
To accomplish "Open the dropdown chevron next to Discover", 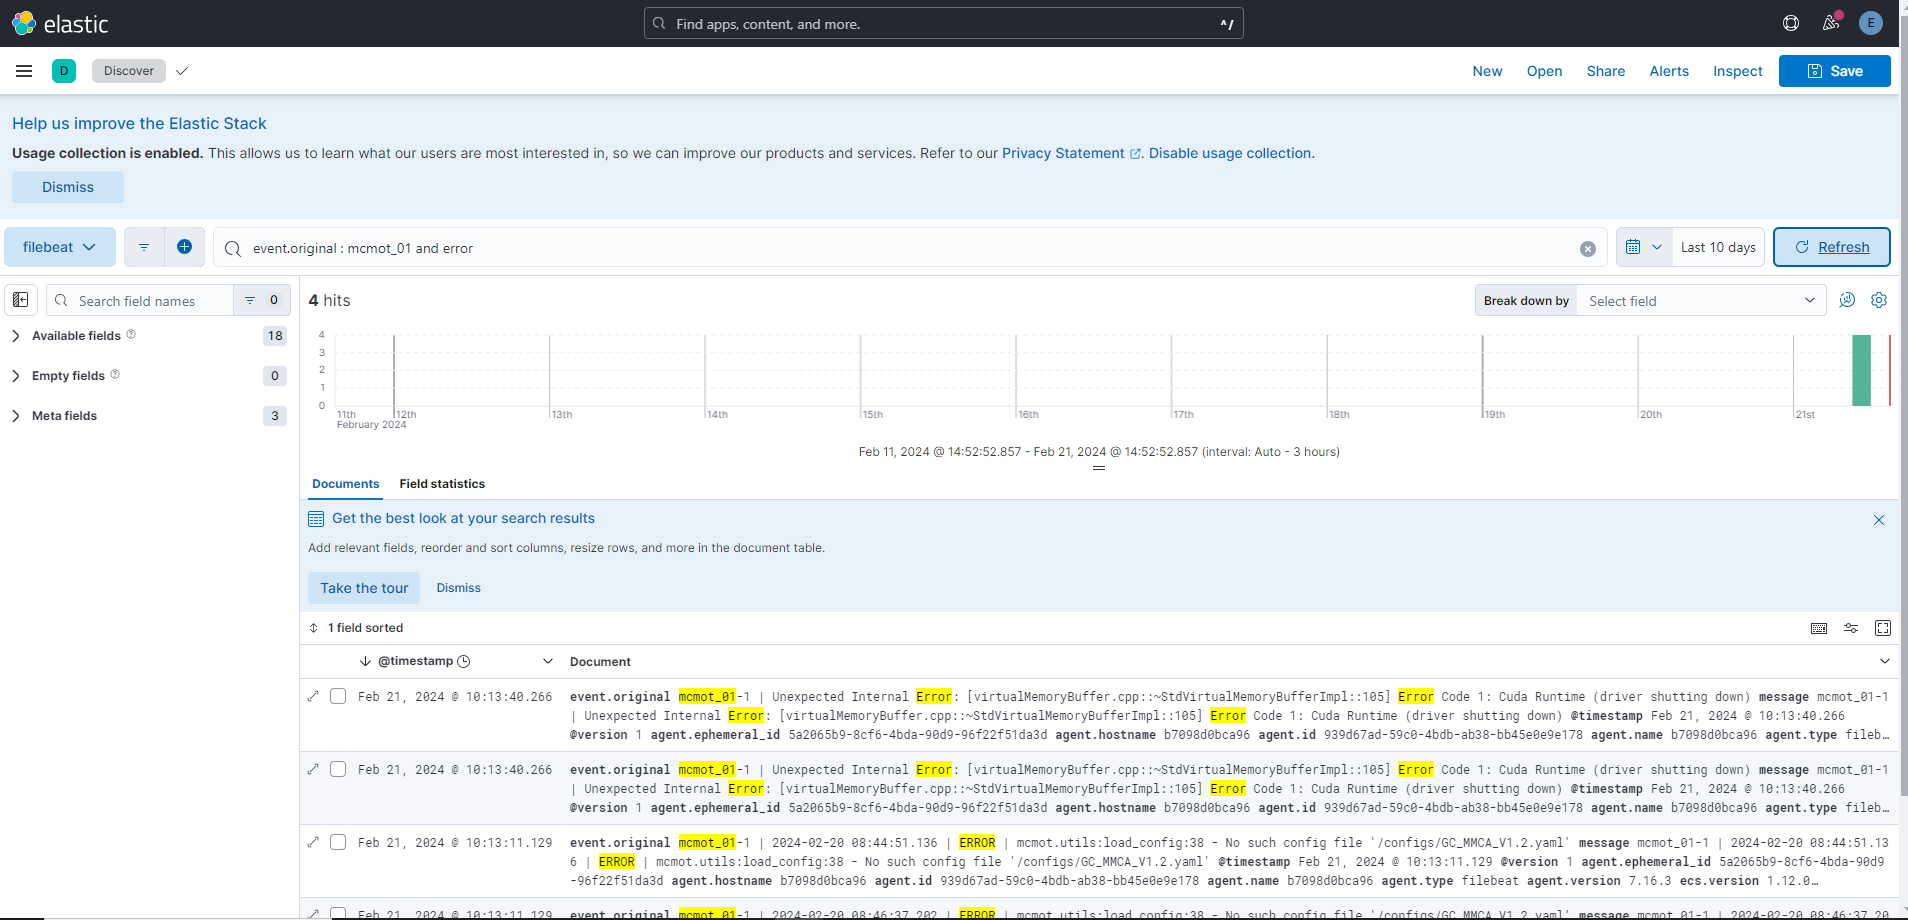I will point(182,71).
